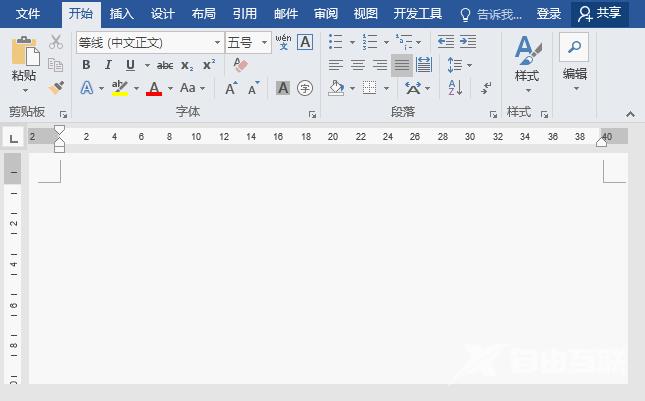This screenshot has width=645, height=401.
Task: Open the 布局 ribbon tab
Action: [x=203, y=14]
